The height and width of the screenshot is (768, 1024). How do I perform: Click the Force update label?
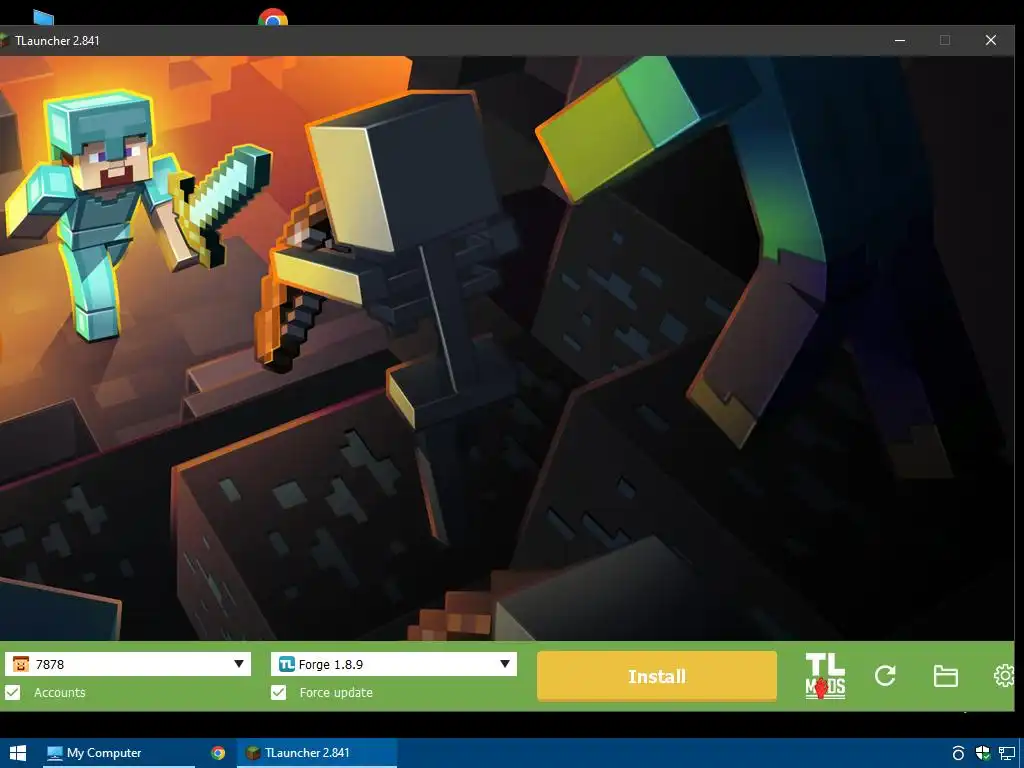point(336,692)
